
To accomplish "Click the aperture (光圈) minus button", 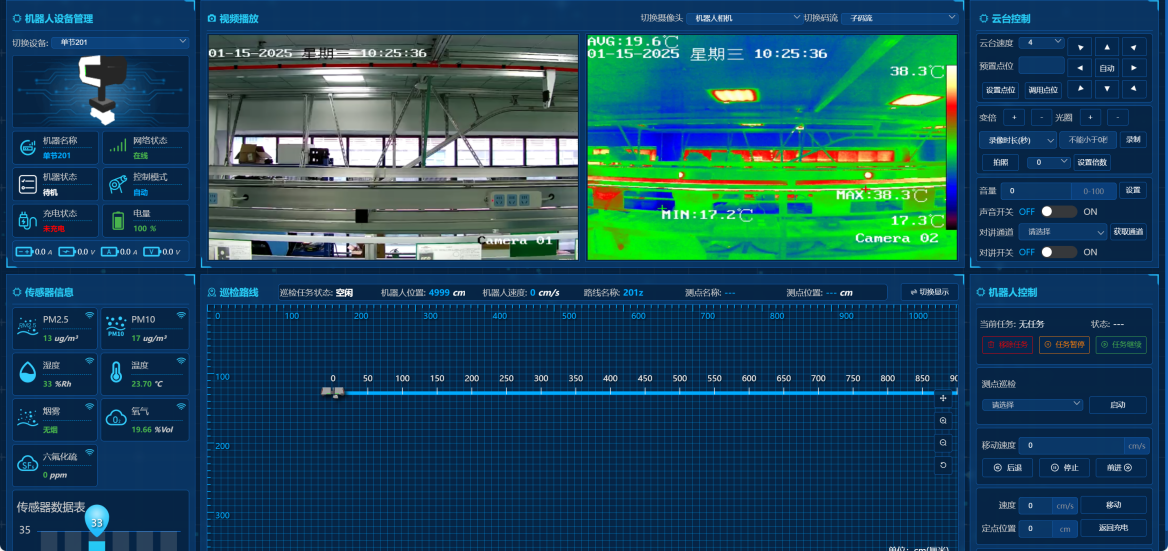I will (x=1118, y=118).
